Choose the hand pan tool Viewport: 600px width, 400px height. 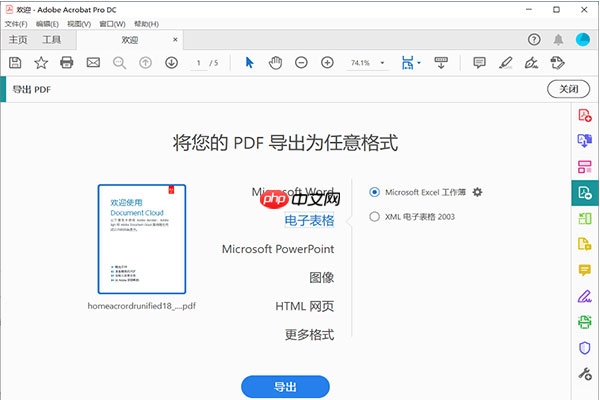[275, 62]
